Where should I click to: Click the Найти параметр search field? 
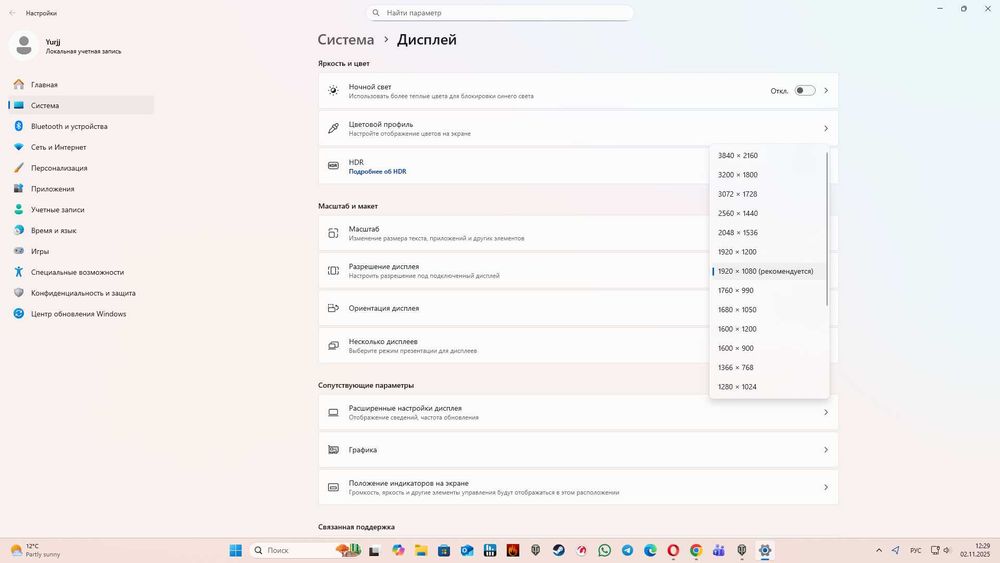pos(500,13)
